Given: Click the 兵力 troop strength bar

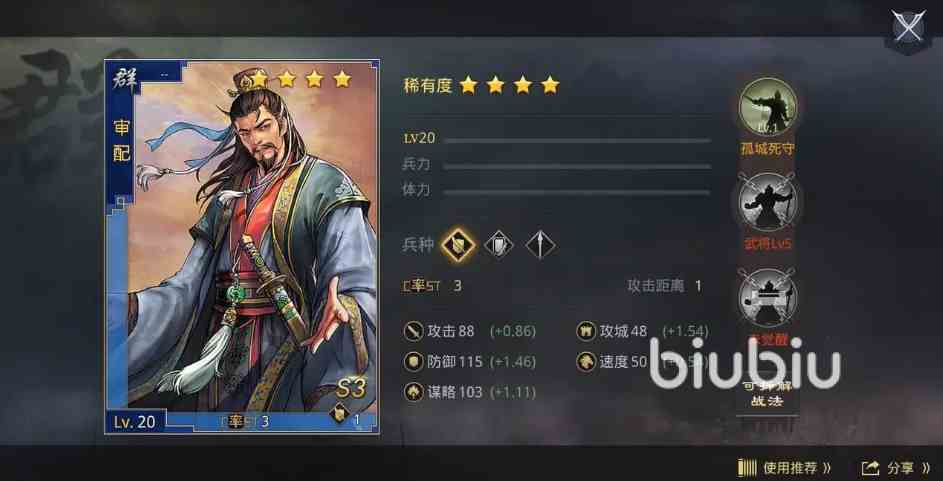Looking at the screenshot, I should click(x=577, y=166).
